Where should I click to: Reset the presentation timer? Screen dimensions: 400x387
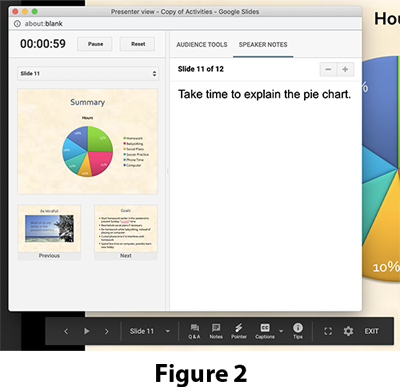pyautogui.click(x=137, y=44)
